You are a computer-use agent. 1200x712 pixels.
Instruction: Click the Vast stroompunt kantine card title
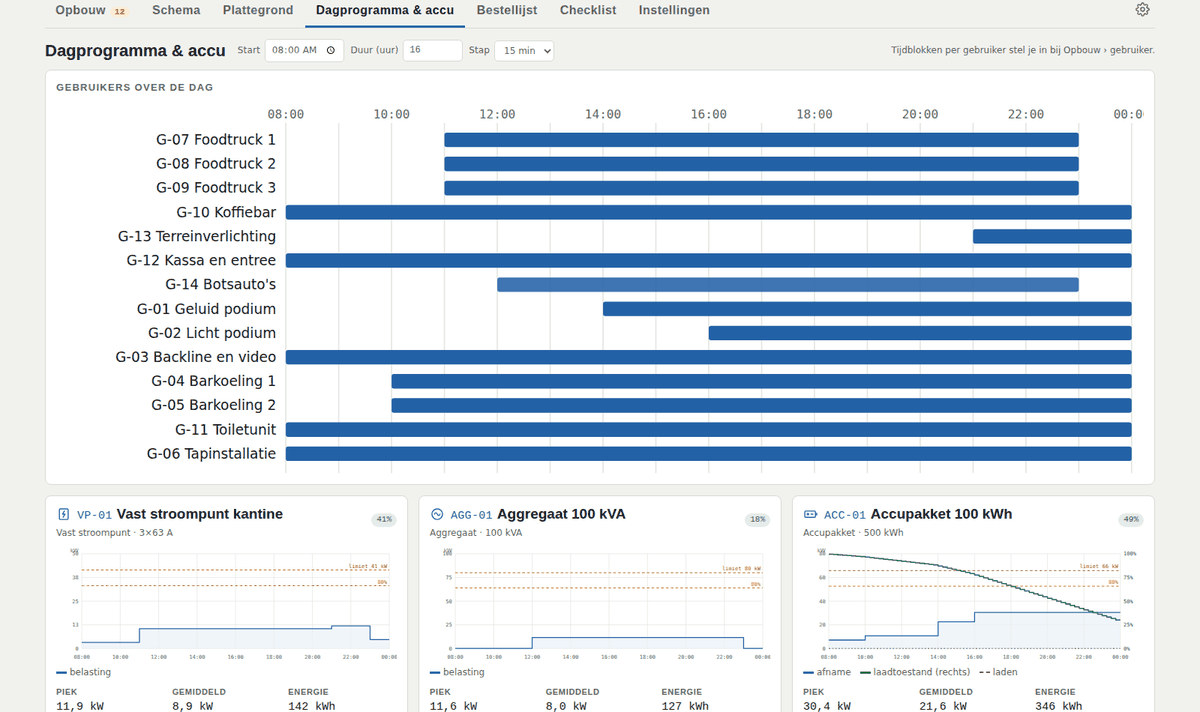tap(200, 514)
